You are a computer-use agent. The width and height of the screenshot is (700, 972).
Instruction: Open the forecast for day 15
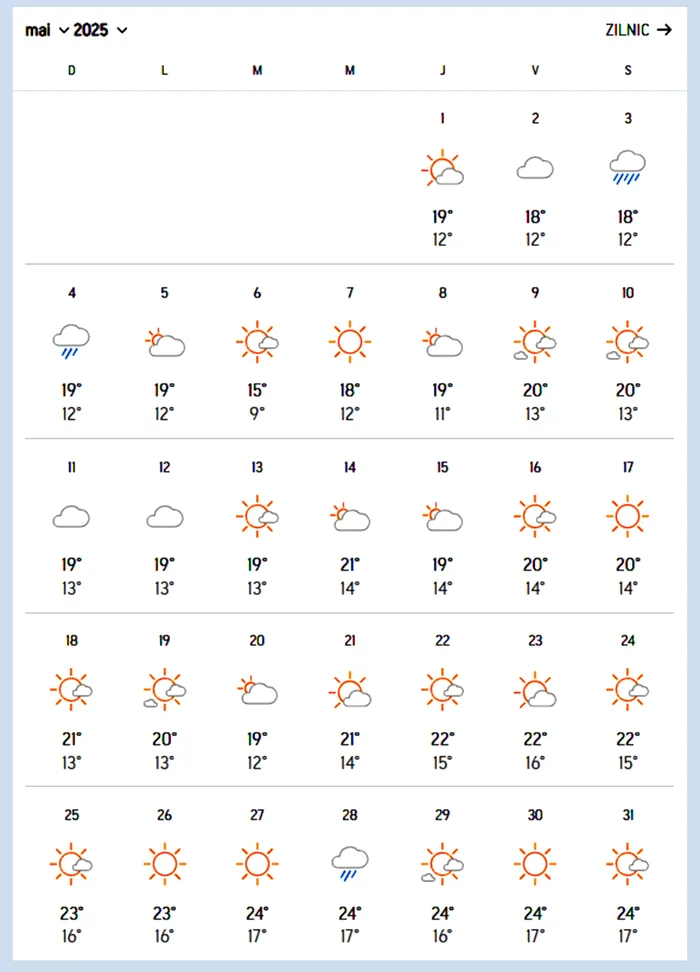point(443,467)
